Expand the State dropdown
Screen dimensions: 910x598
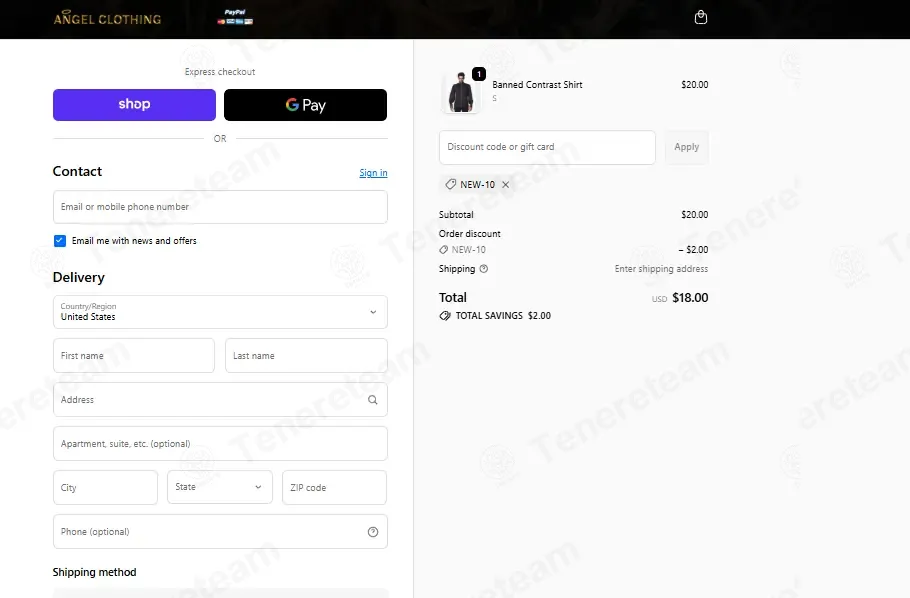point(219,487)
